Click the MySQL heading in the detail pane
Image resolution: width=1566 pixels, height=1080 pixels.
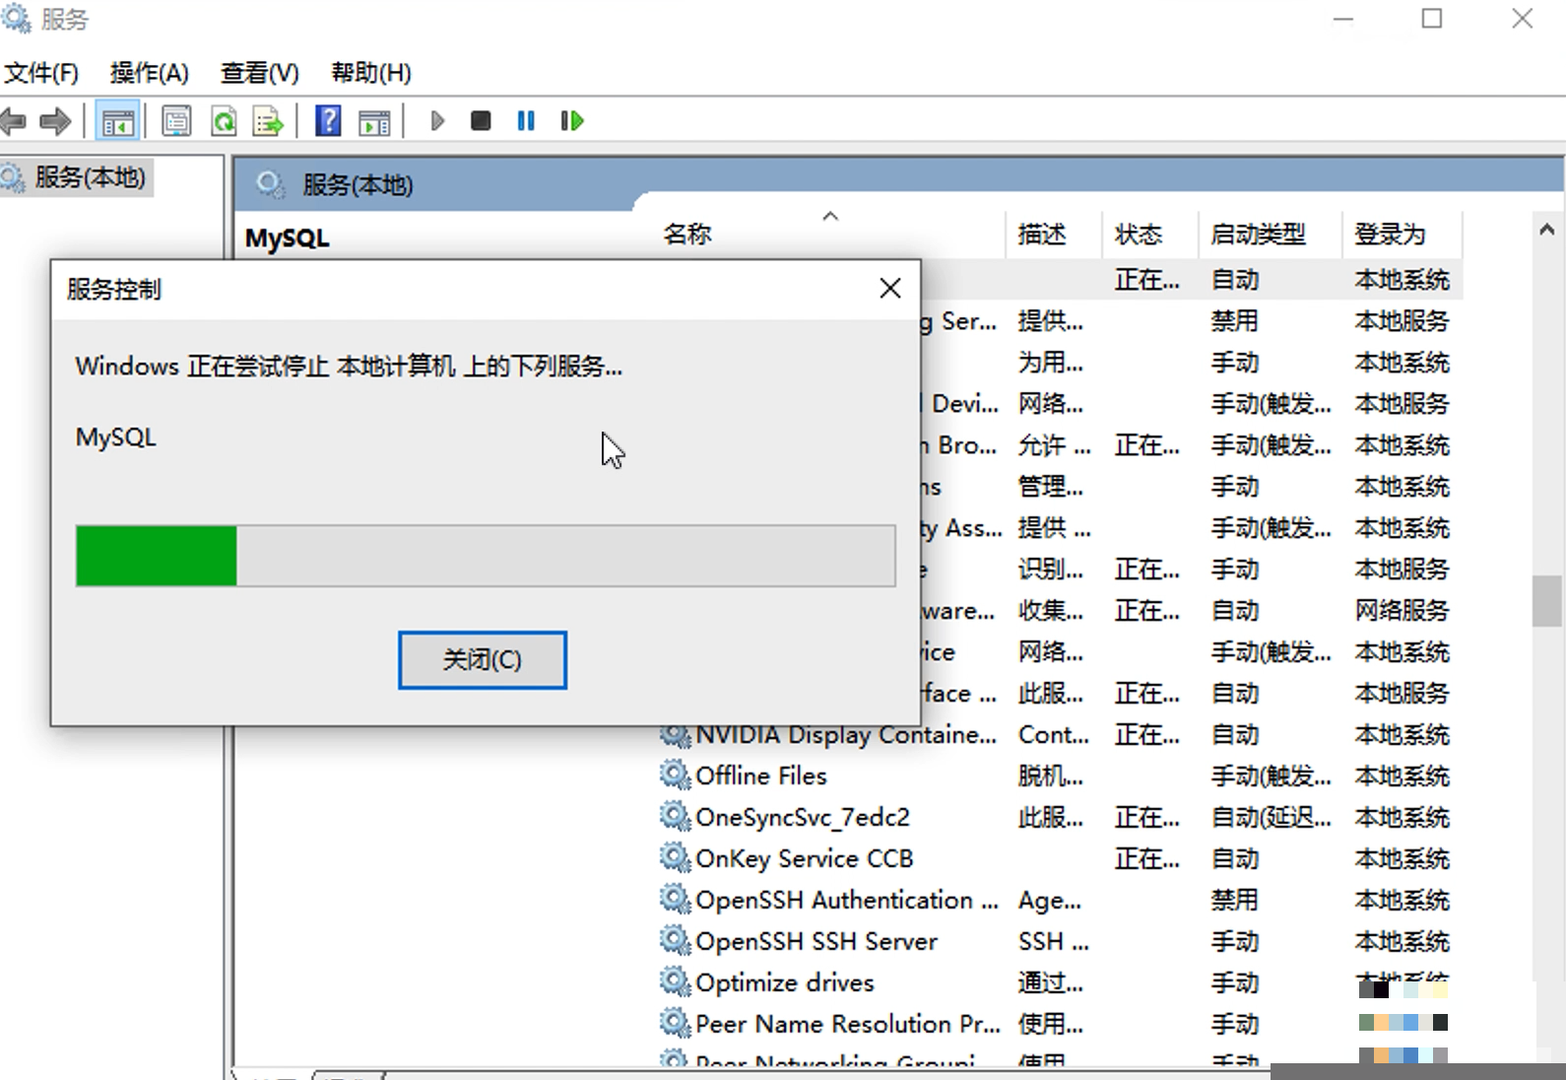pos(287,238)
